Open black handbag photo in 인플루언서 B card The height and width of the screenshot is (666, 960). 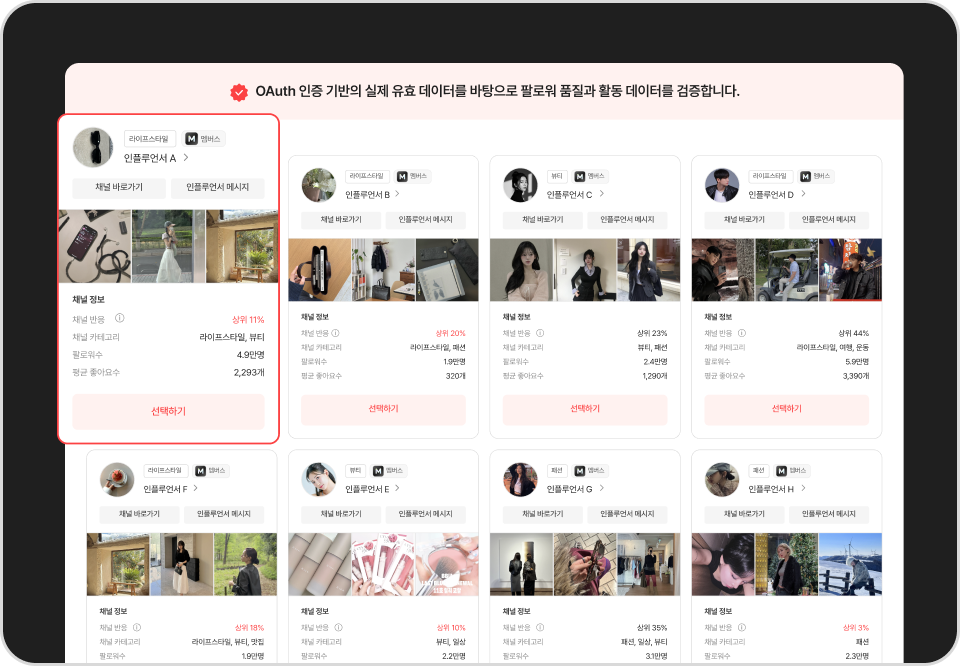(x=320, y=270)
